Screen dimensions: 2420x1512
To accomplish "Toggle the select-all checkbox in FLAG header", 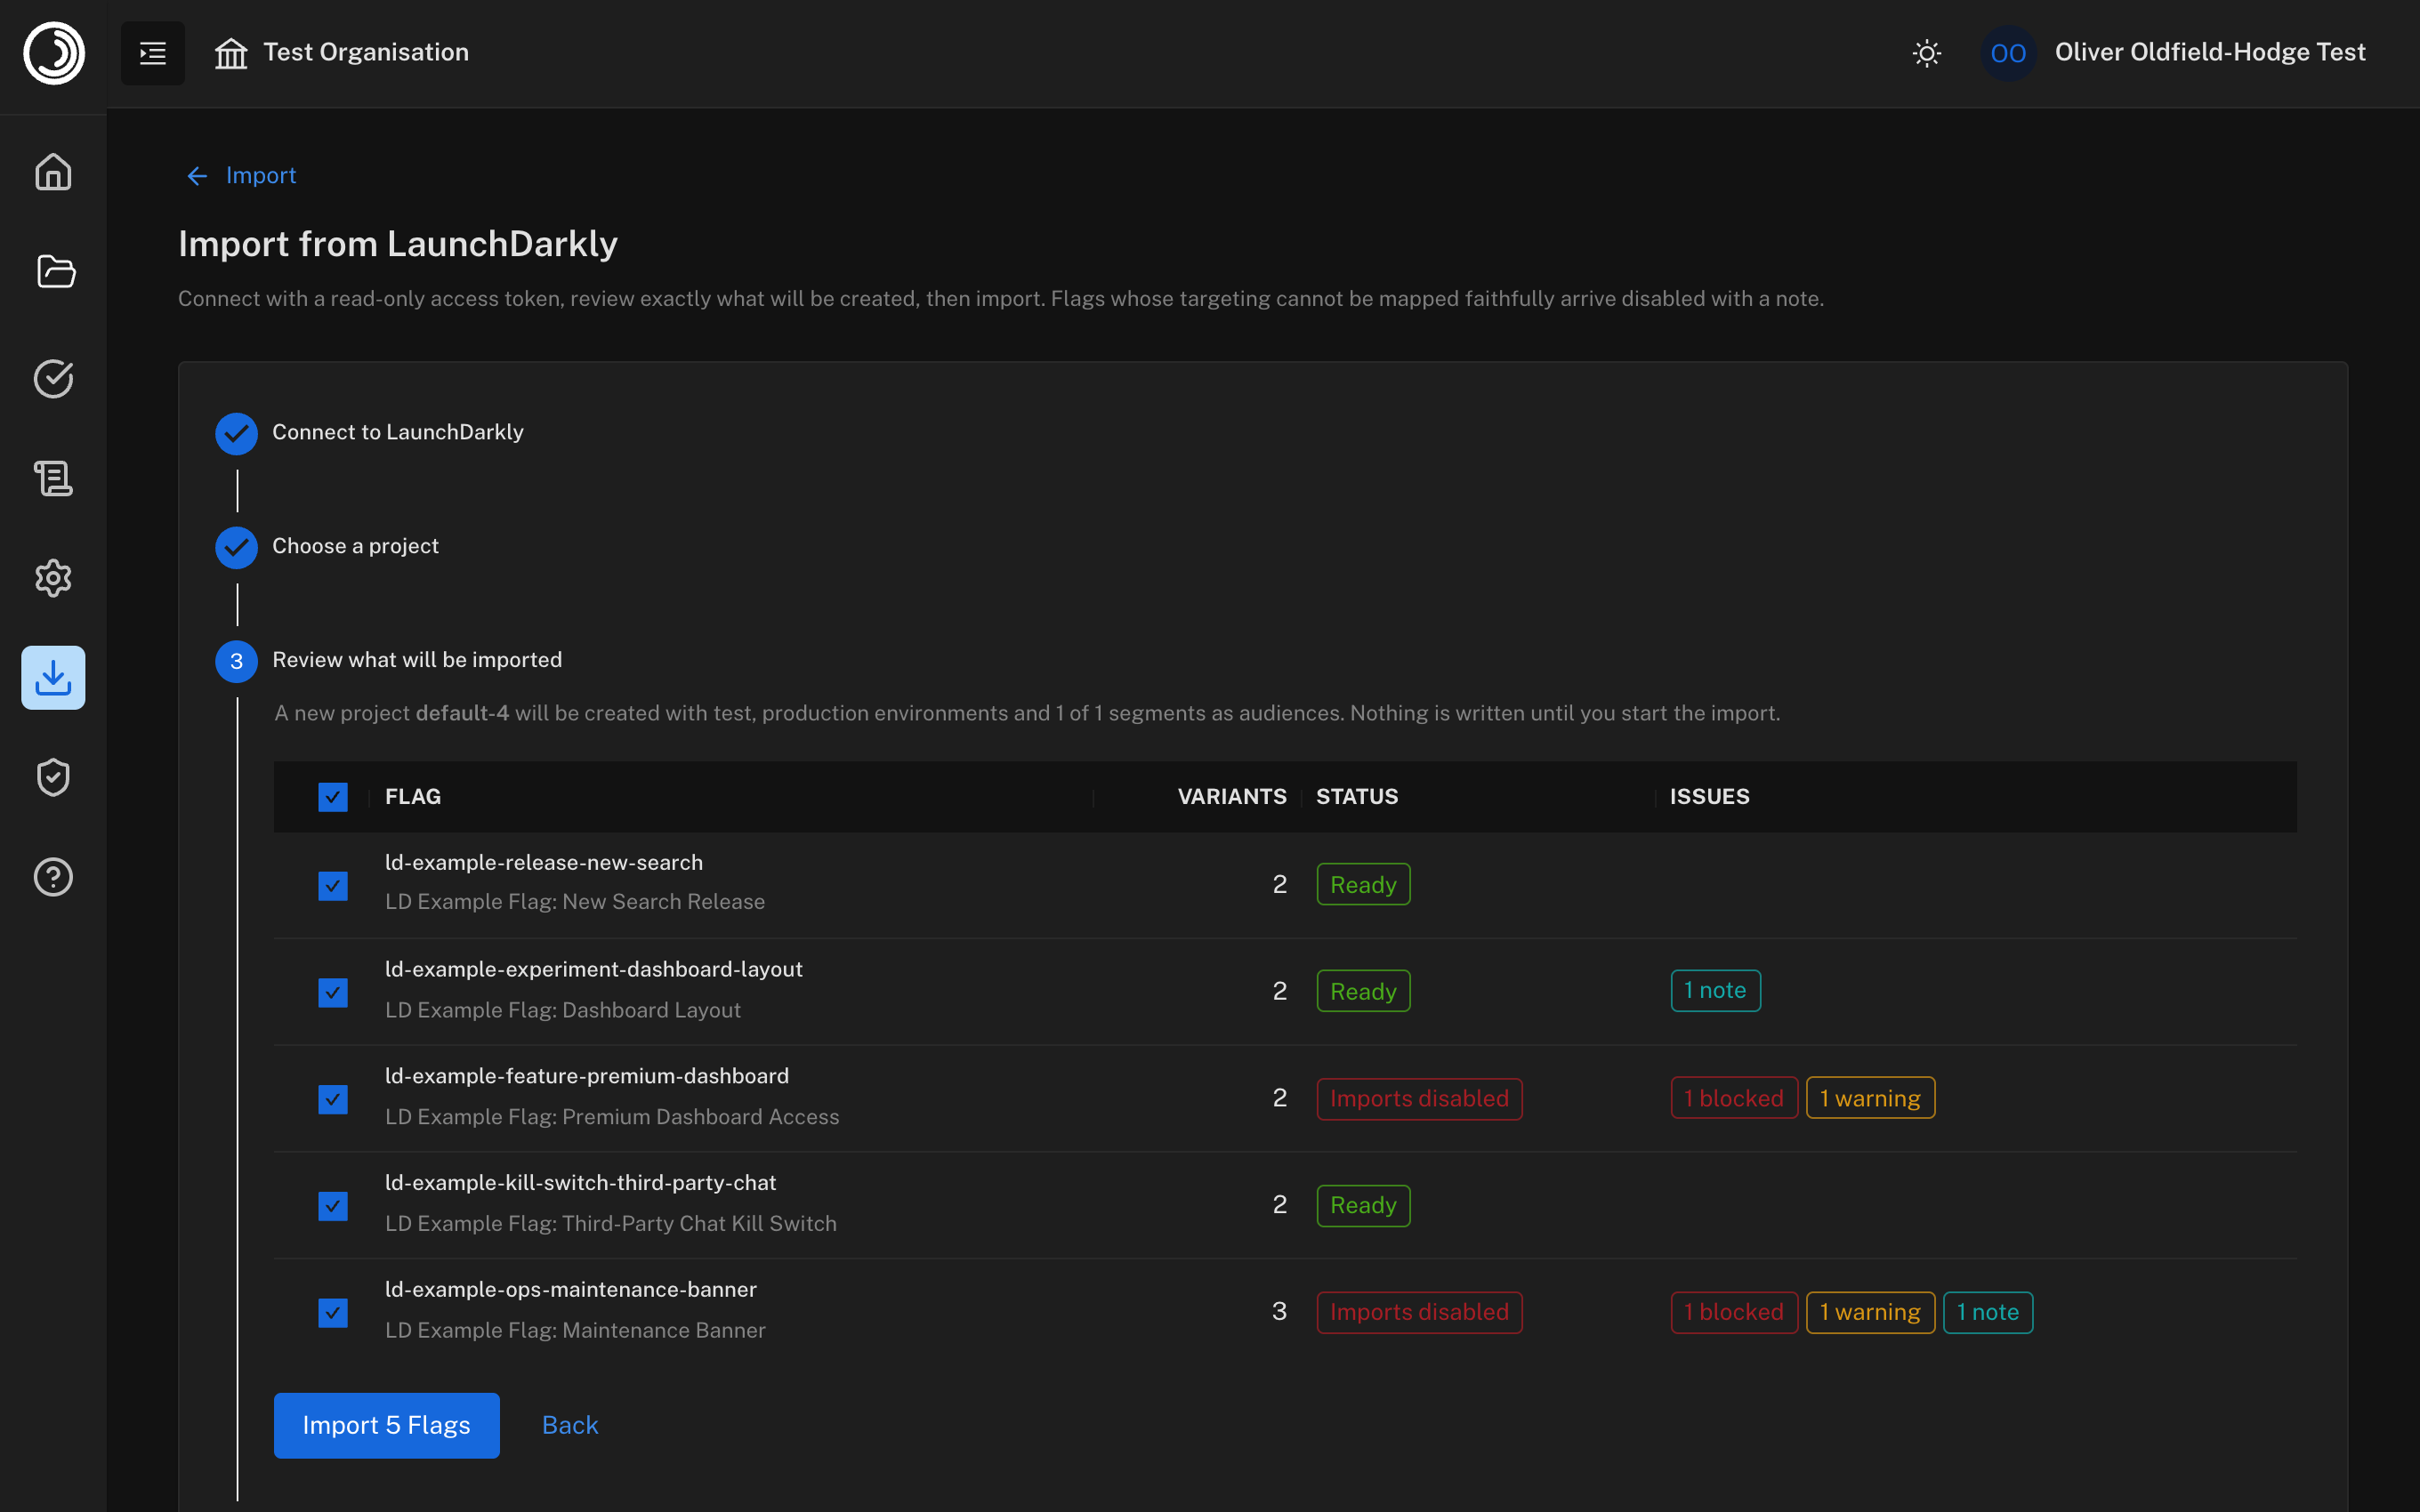I will click(333, 797).
